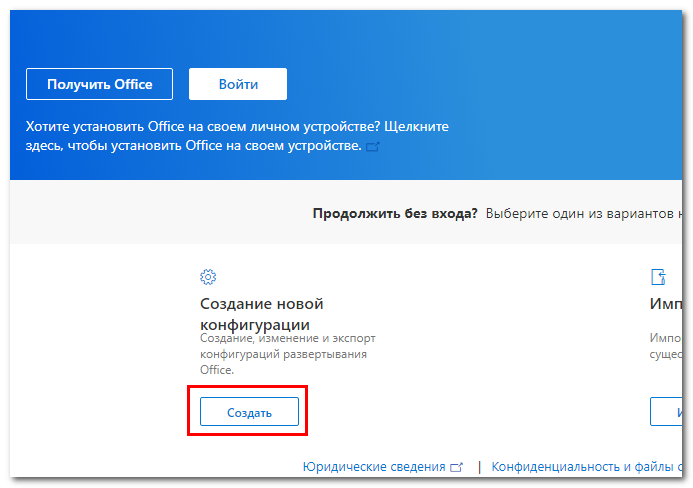Open the install Office on personal device link

(237, 136)
